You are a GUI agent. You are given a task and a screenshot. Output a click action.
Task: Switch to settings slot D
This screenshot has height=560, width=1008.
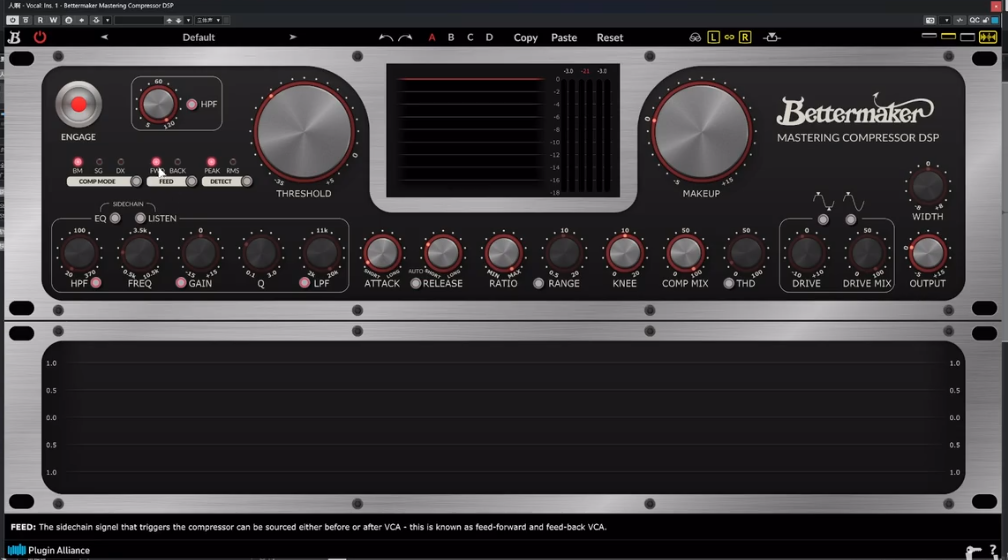pyautogui.click(x=489, y=37)
